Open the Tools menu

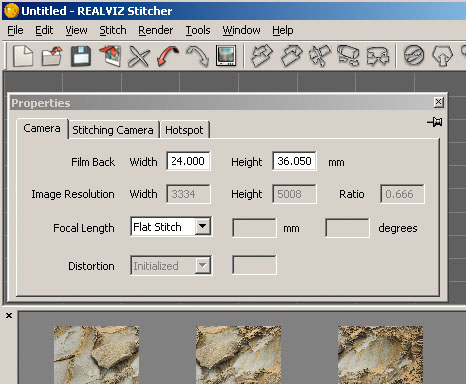(198, 30)
